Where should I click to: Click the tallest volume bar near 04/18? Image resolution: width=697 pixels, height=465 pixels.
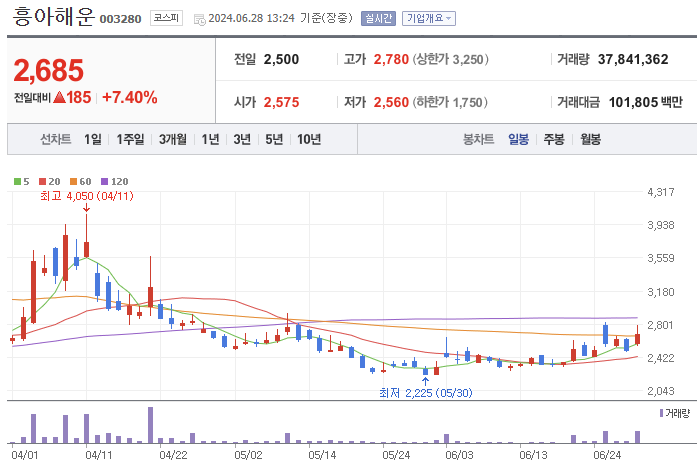pos(150,424)
